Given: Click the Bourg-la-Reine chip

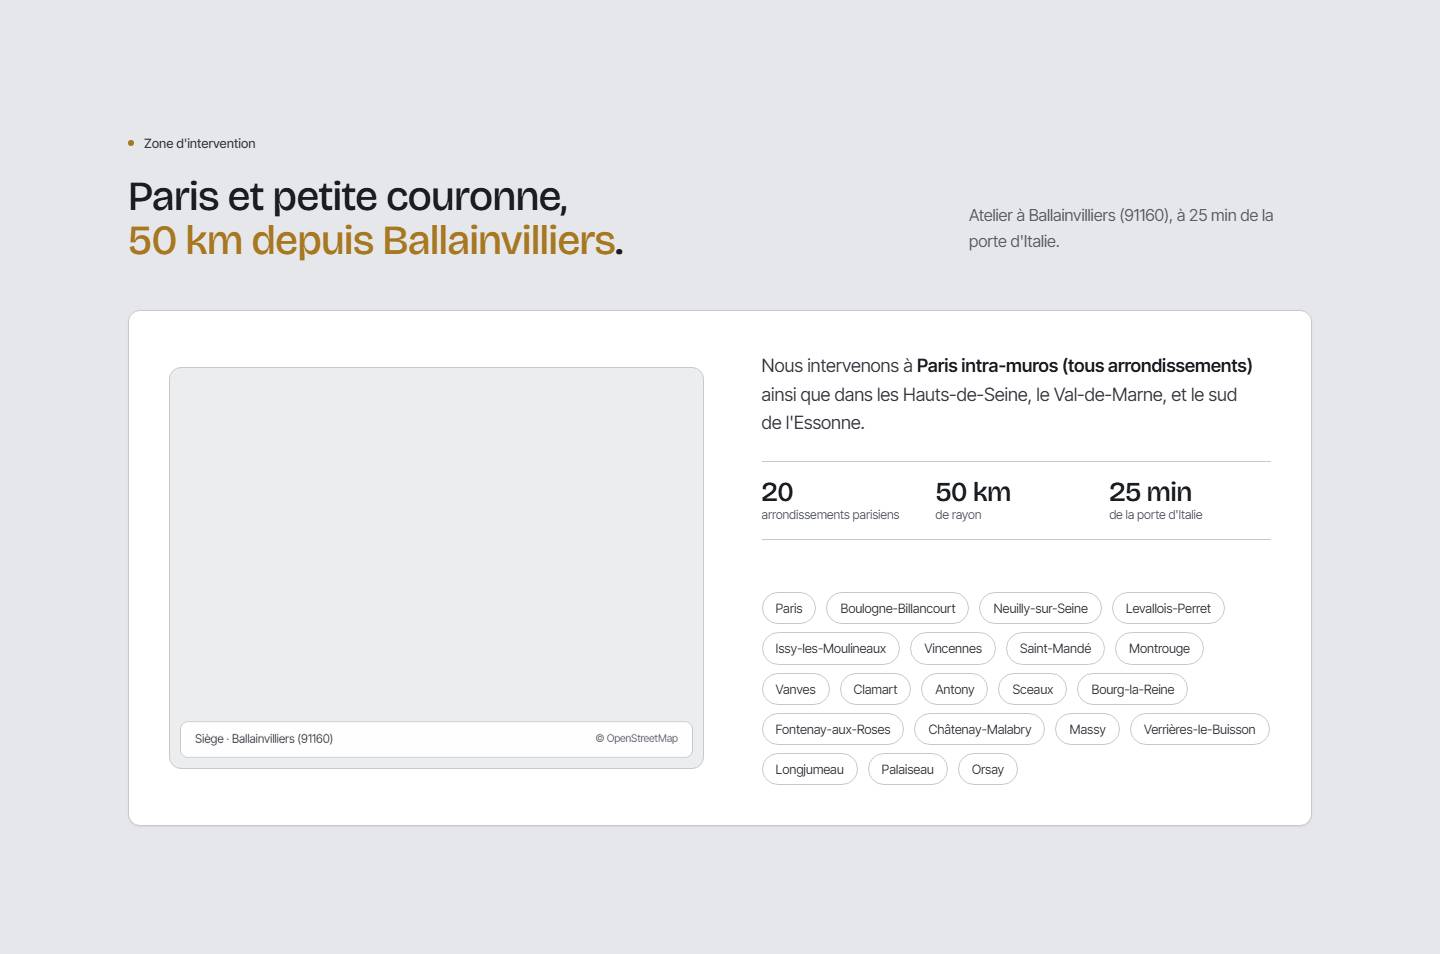Looking at the screenshot, I should coord(1132,689).
